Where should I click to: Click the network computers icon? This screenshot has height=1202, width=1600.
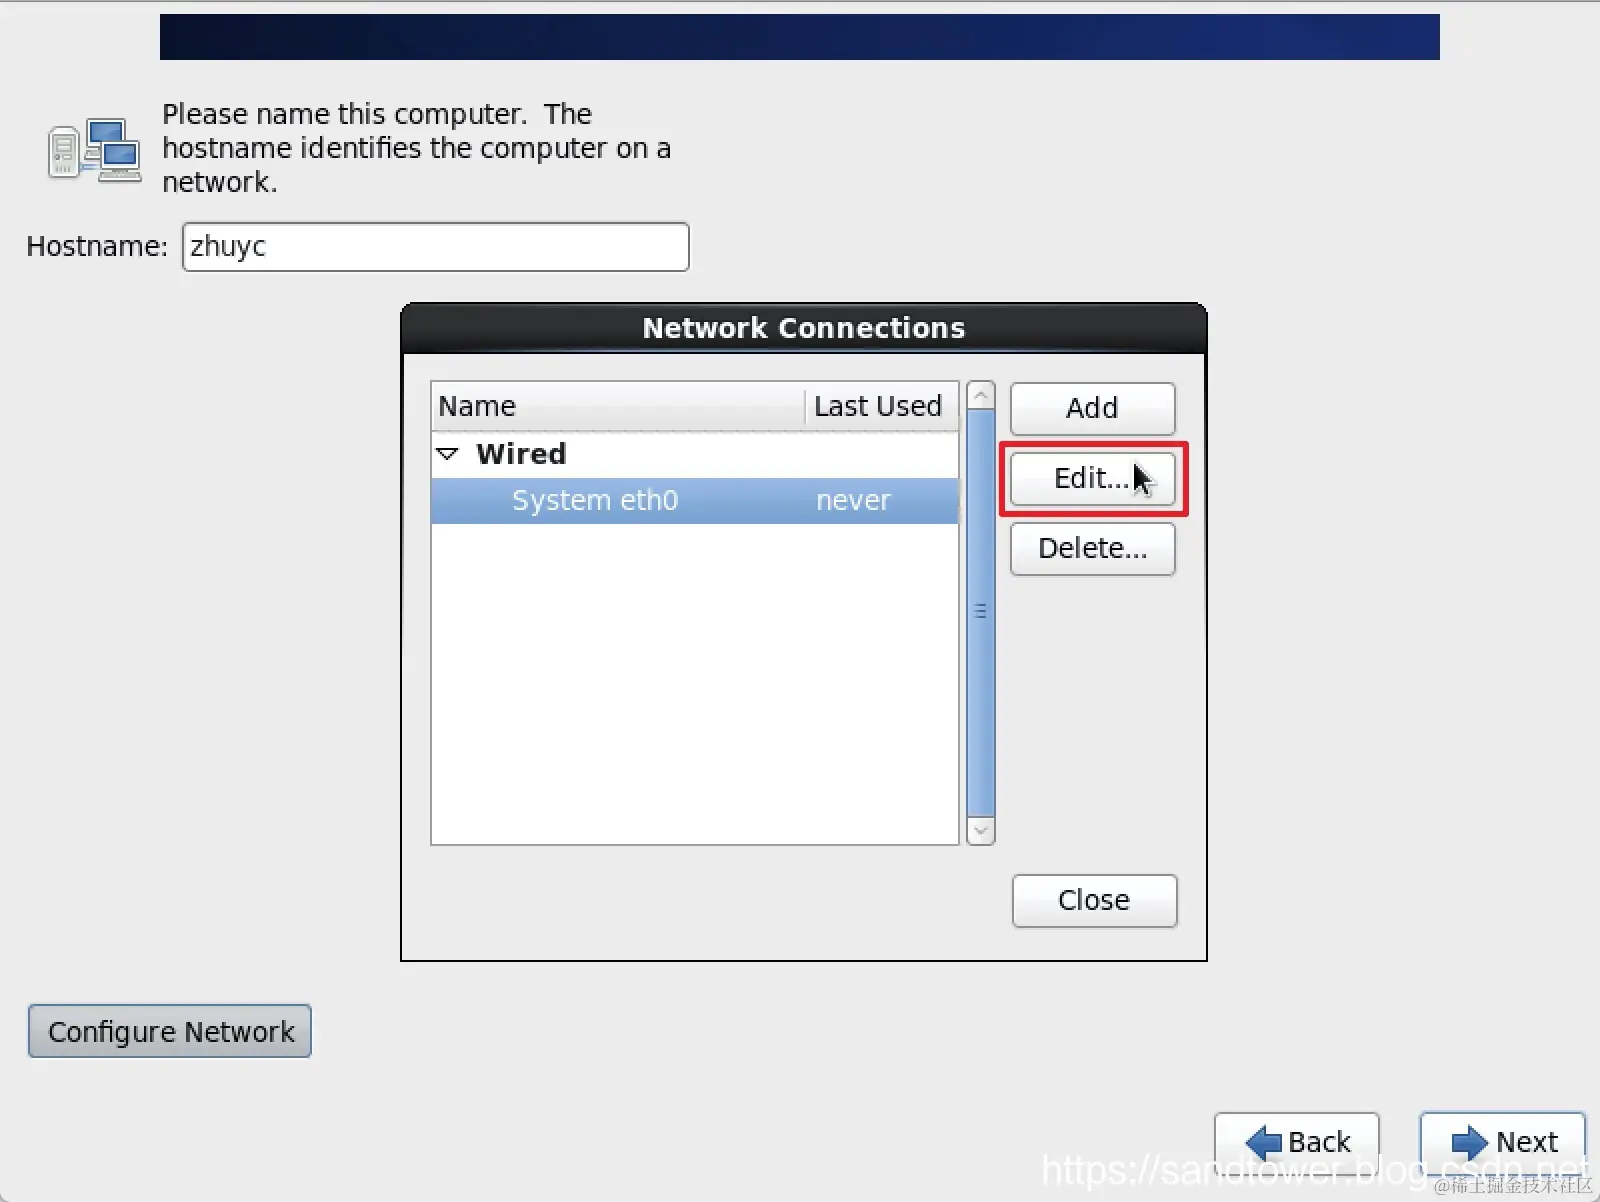point(95,150)
